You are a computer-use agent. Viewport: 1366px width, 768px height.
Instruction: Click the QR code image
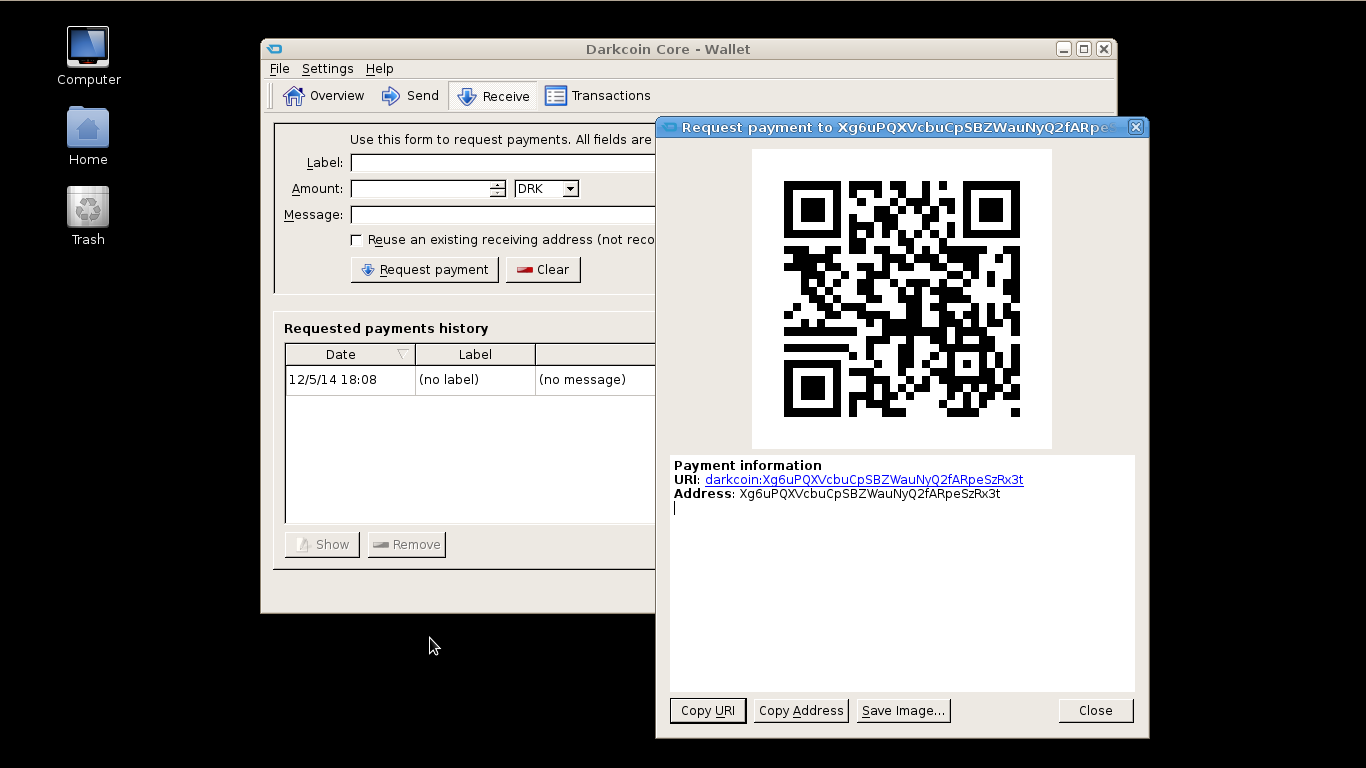point(902,299)
